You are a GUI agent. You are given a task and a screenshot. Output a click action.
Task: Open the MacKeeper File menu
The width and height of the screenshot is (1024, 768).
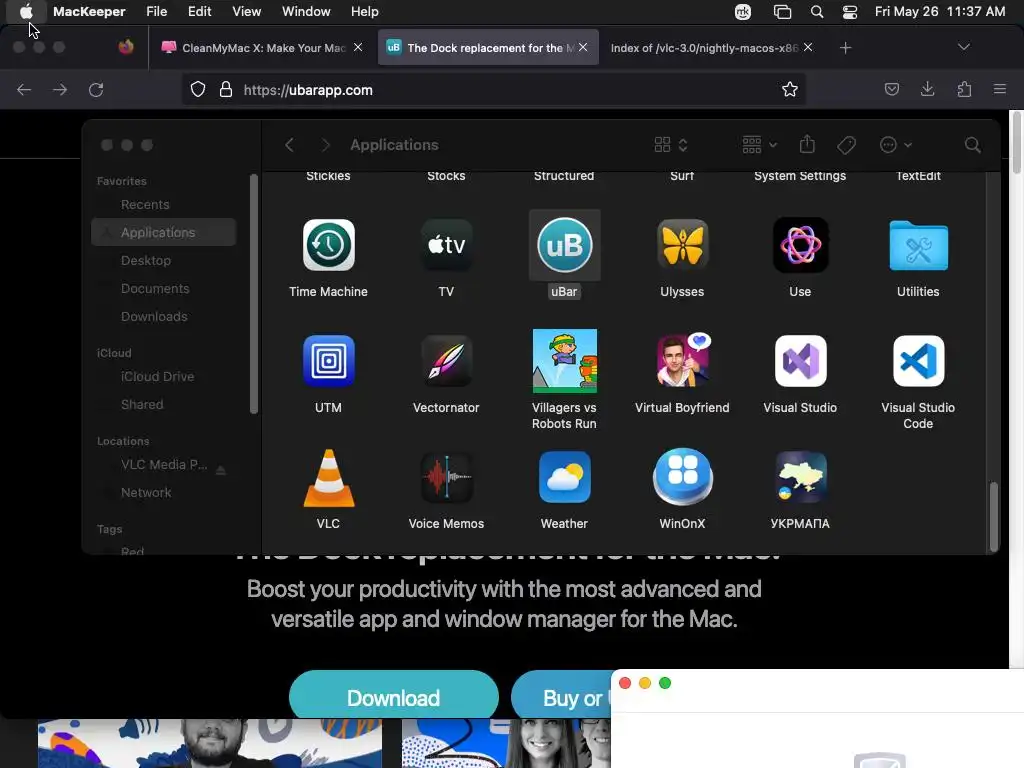pos(157,12)
